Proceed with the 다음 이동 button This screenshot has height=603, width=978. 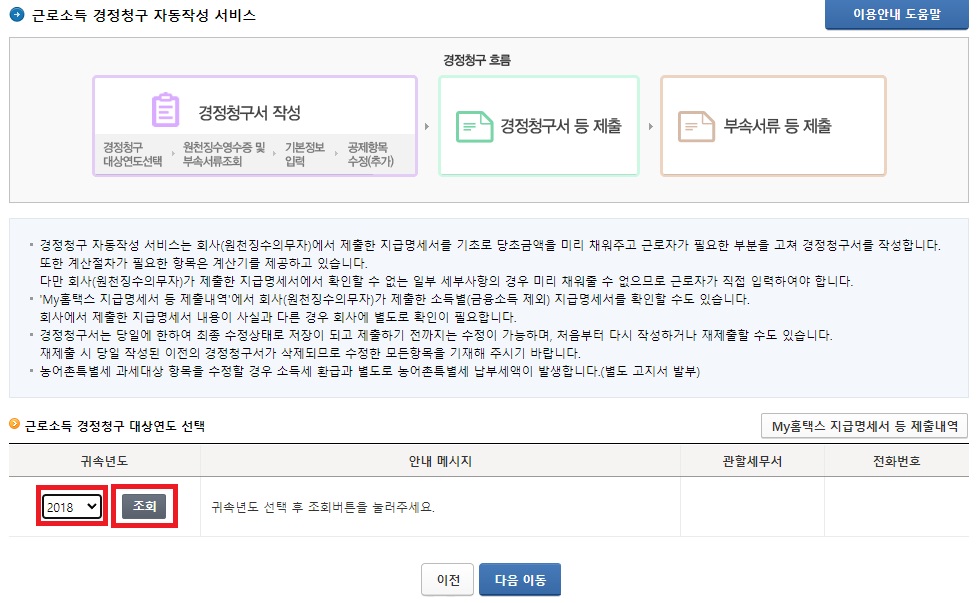coord(519,578)
